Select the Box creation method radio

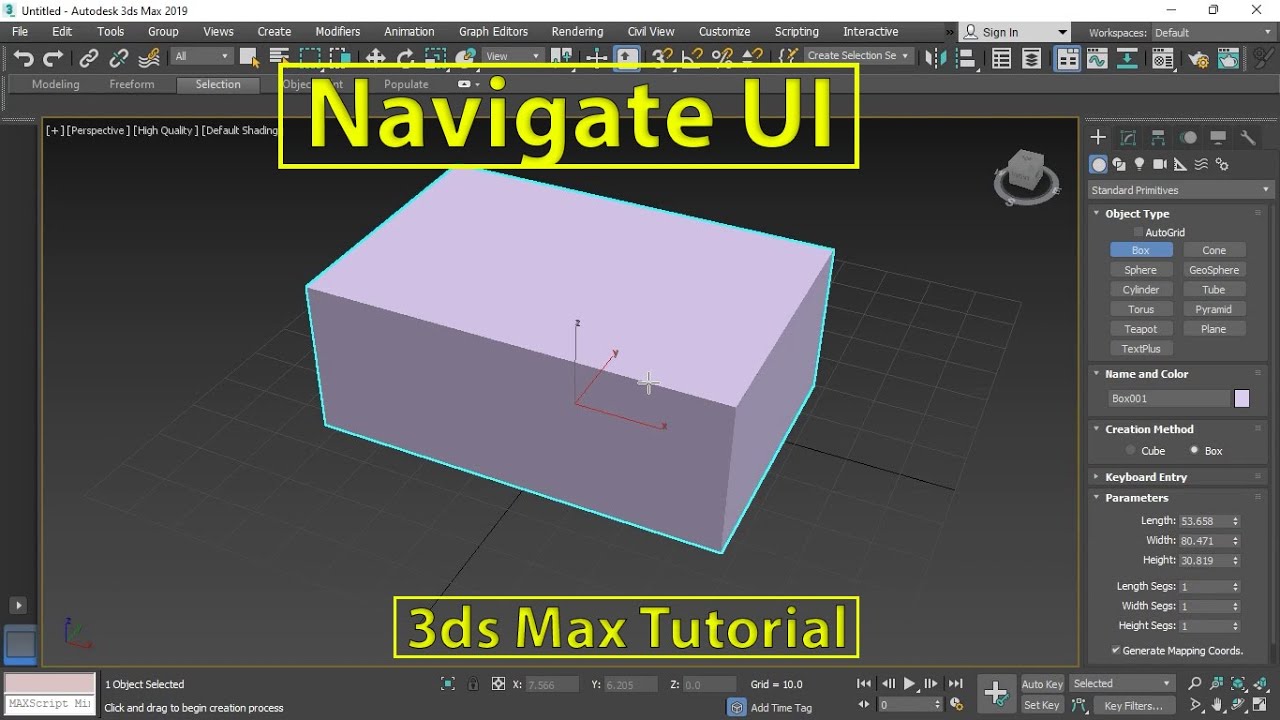click(x=1194, y=450)
